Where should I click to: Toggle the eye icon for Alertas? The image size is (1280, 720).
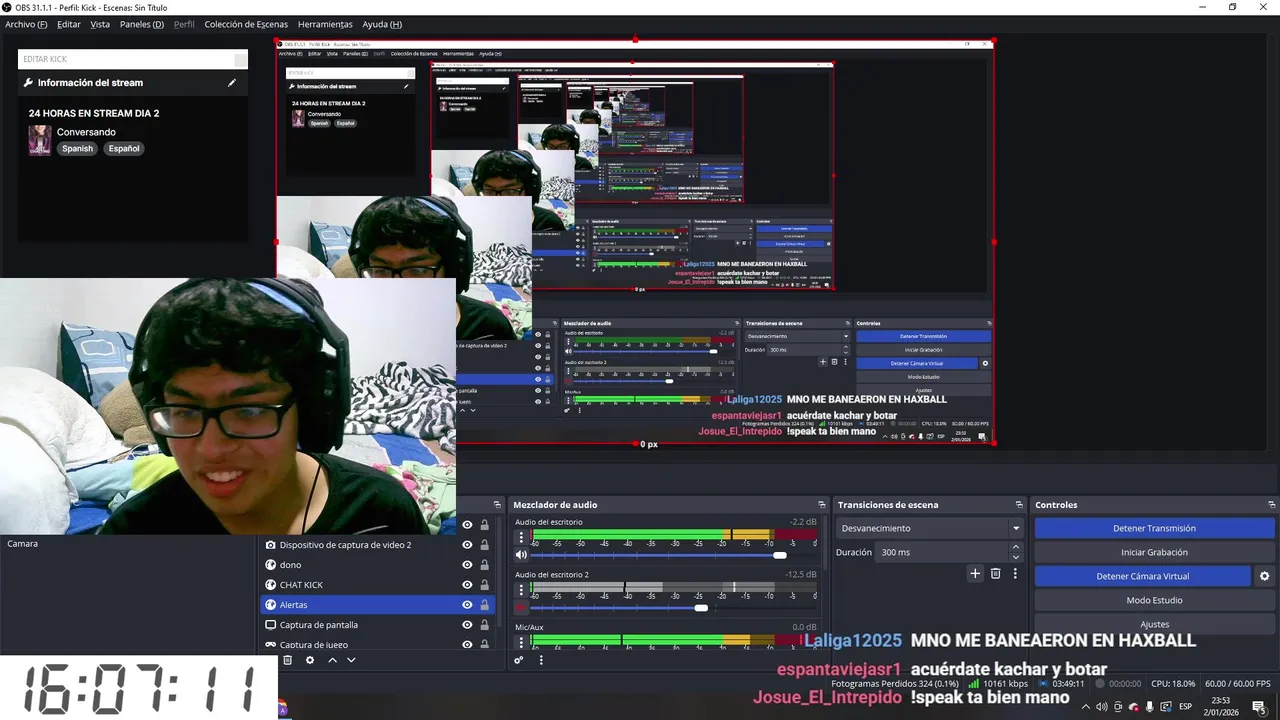467,605
